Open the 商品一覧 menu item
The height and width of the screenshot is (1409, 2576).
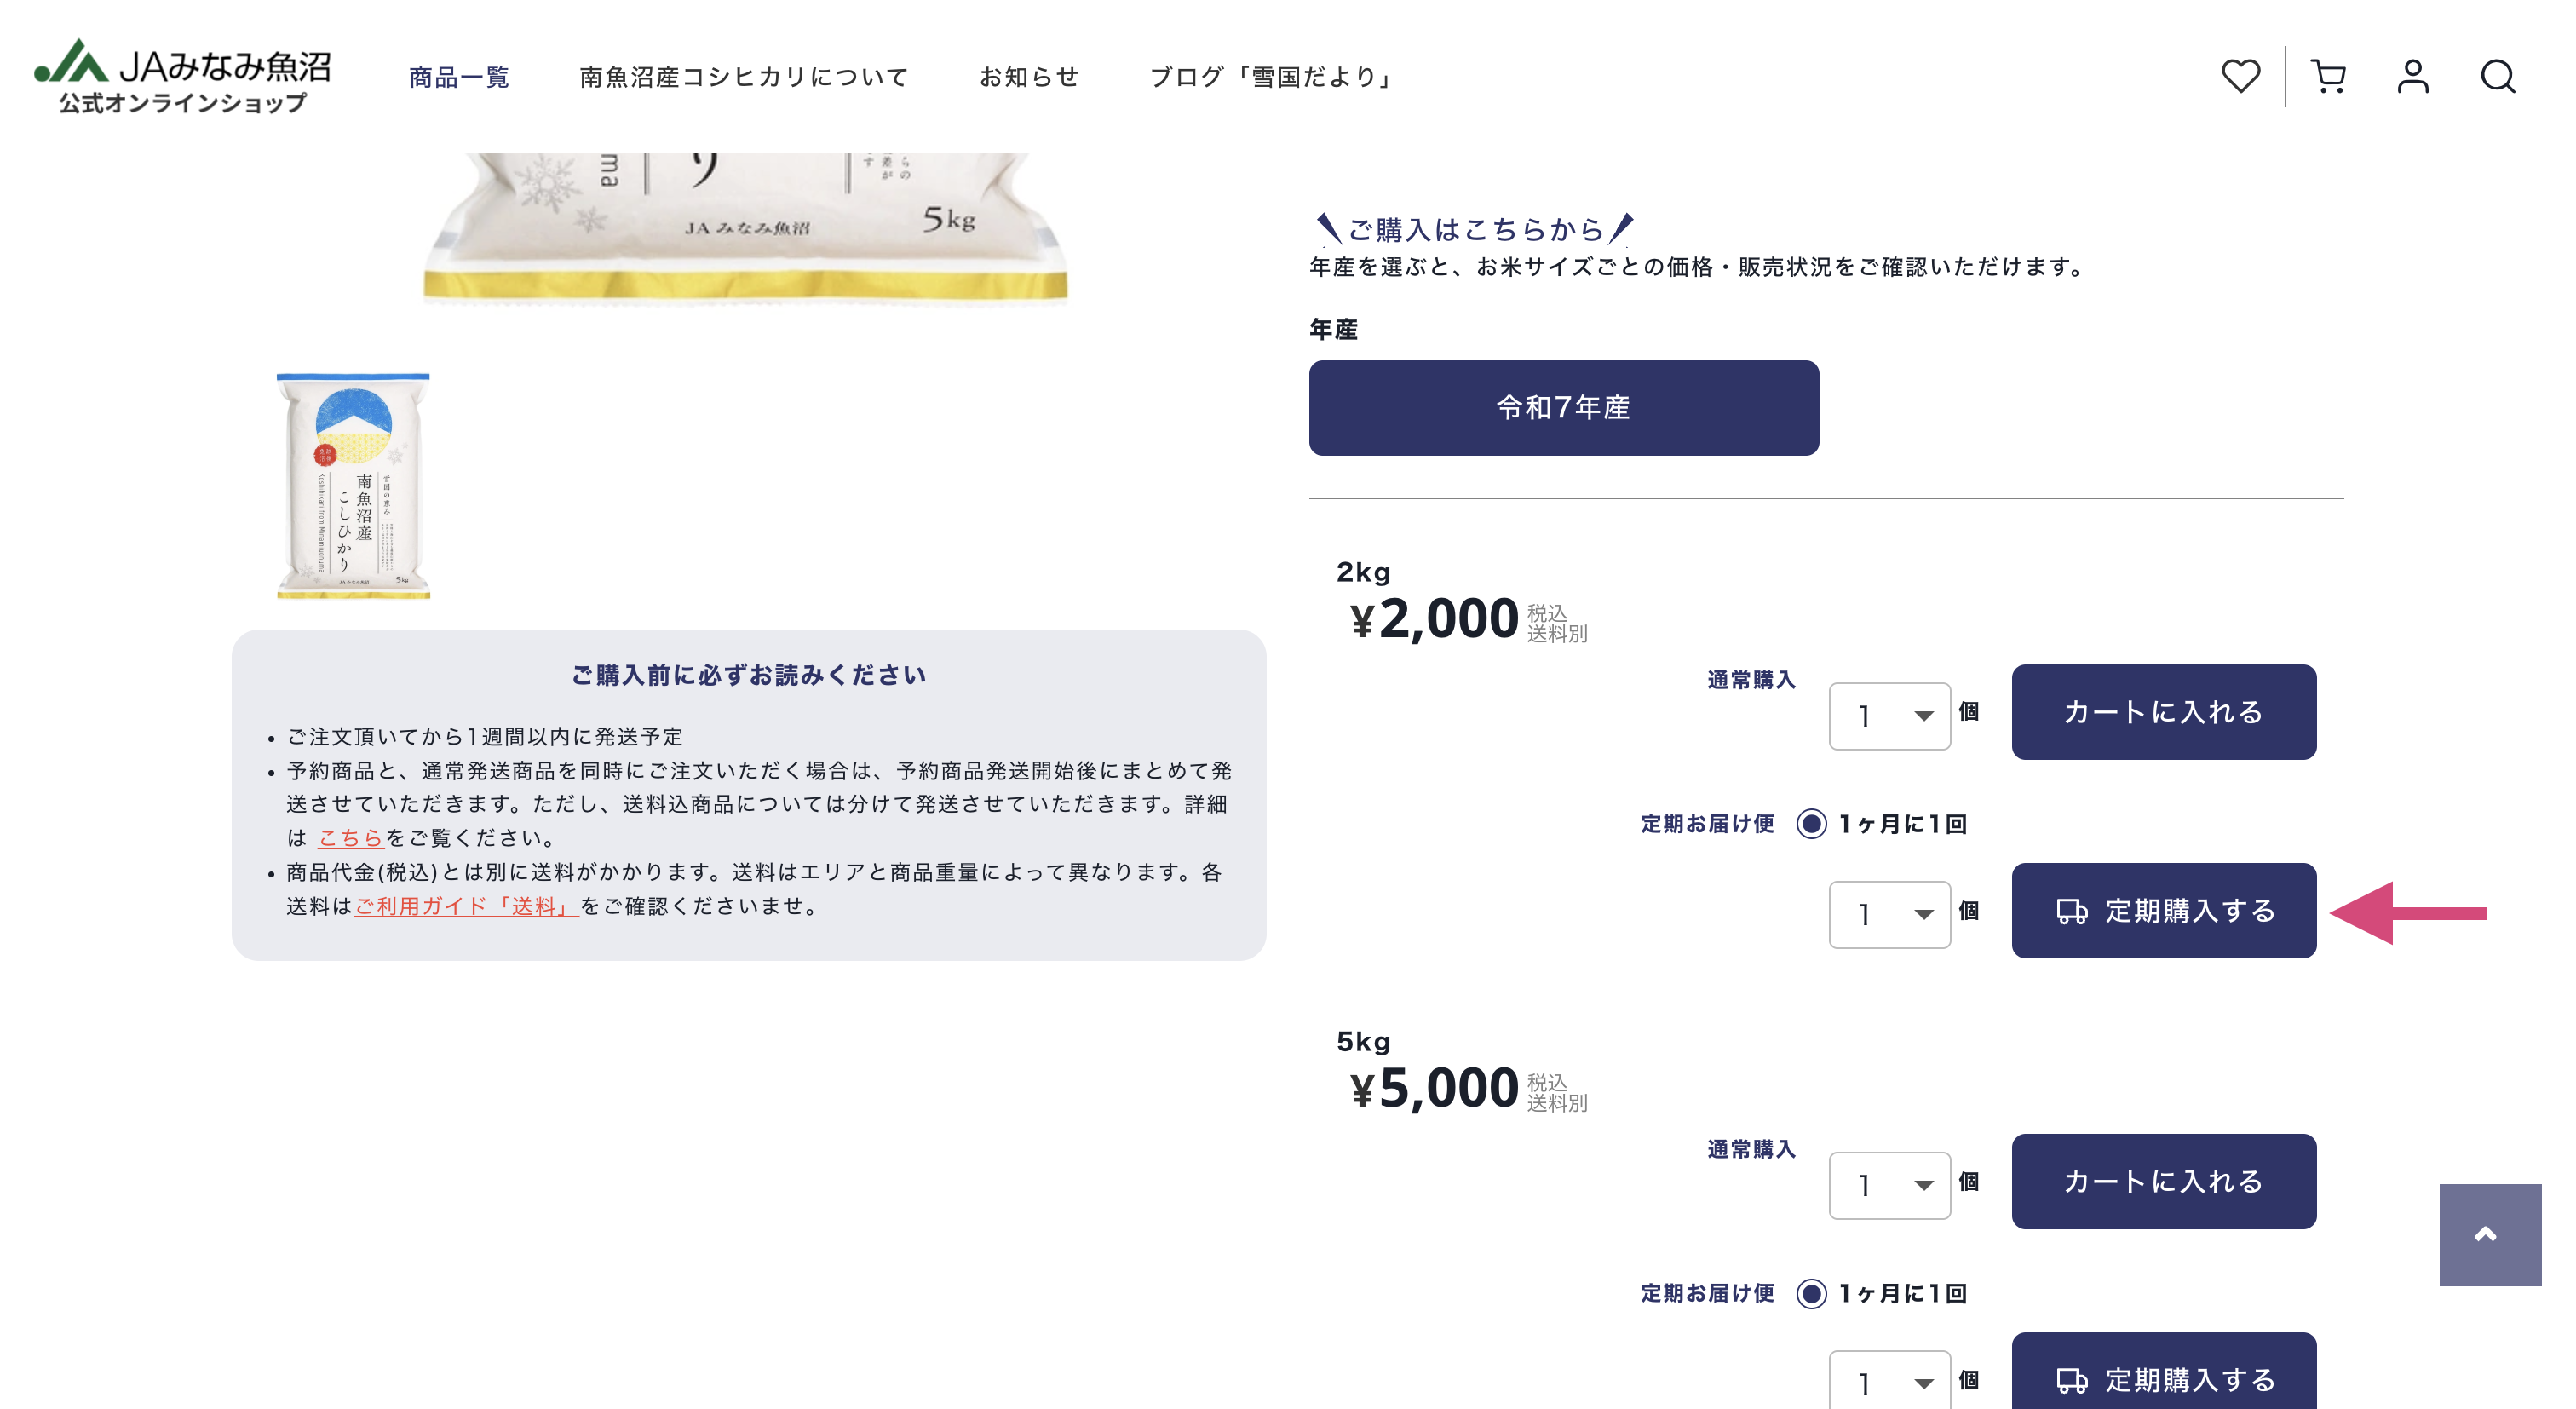(x=458, y=75)
